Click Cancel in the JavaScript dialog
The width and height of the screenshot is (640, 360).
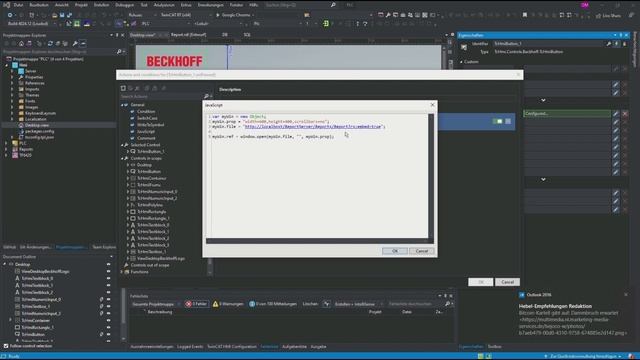(x=422, y=251)
